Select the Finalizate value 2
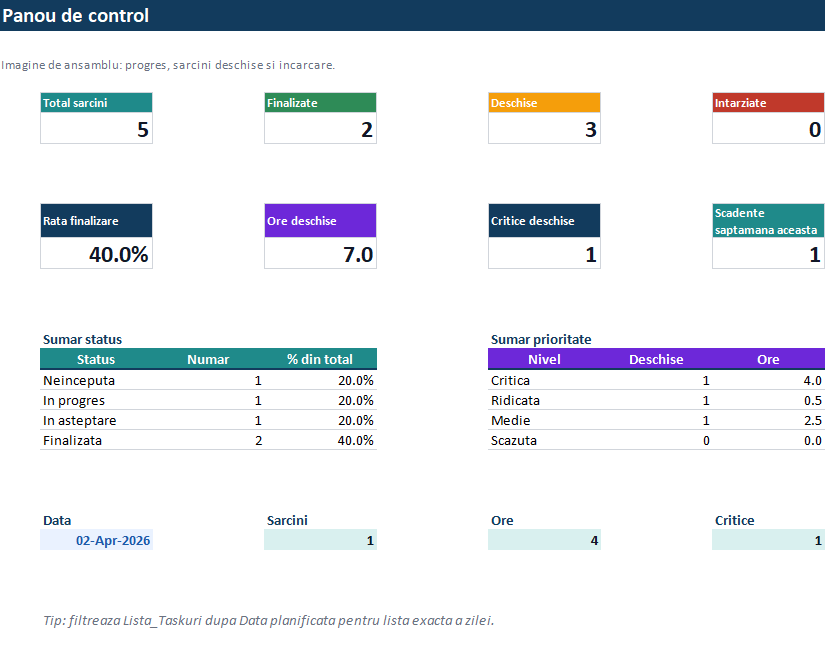The height and width of the screenshot is (662, 833). tap(320, 129)
